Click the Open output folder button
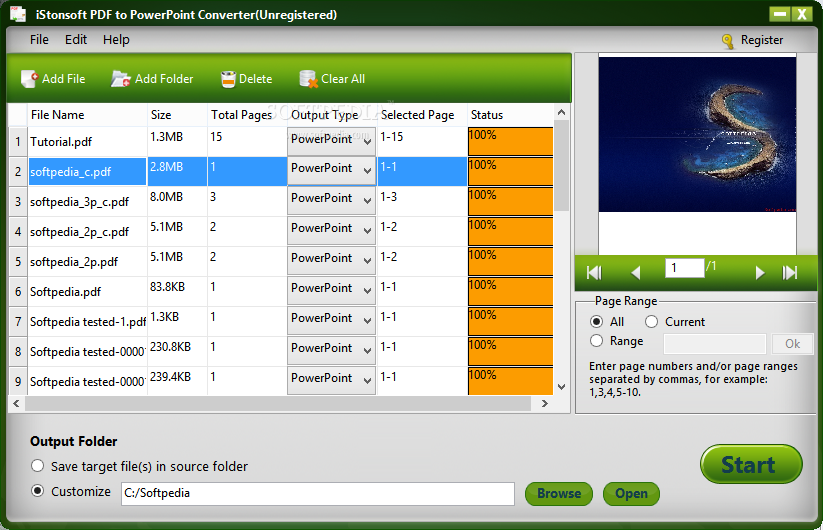Viewport: 823px width, 530px height. click(x=631, y=494)
